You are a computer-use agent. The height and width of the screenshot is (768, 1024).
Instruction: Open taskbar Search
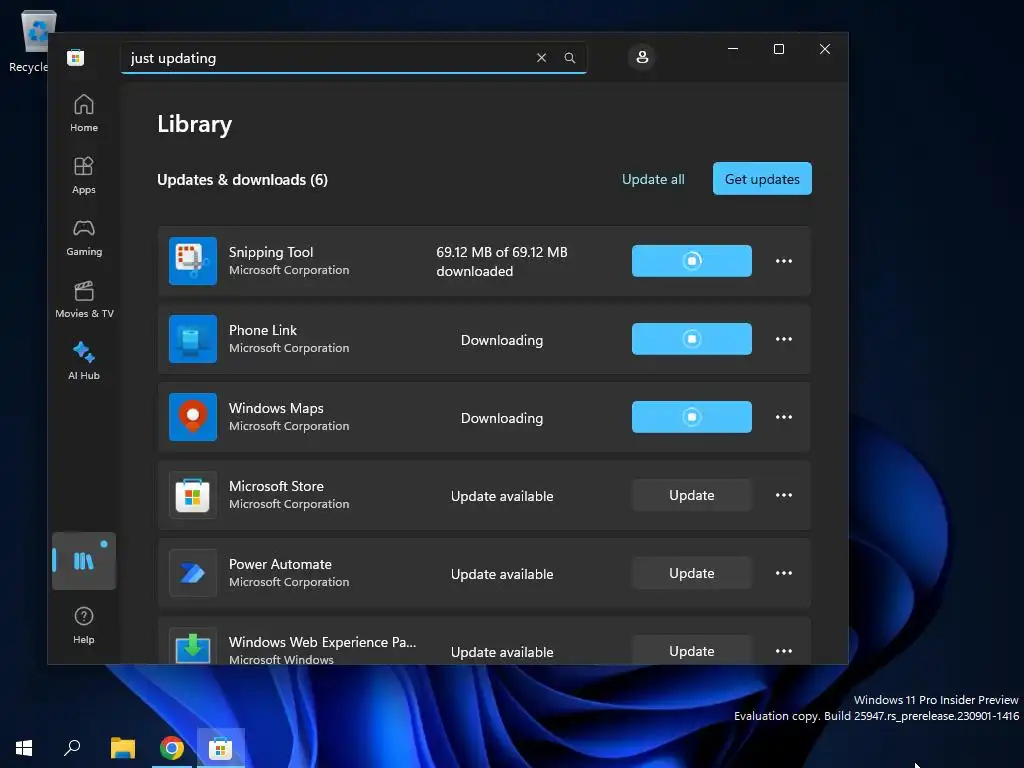[72, 748]
